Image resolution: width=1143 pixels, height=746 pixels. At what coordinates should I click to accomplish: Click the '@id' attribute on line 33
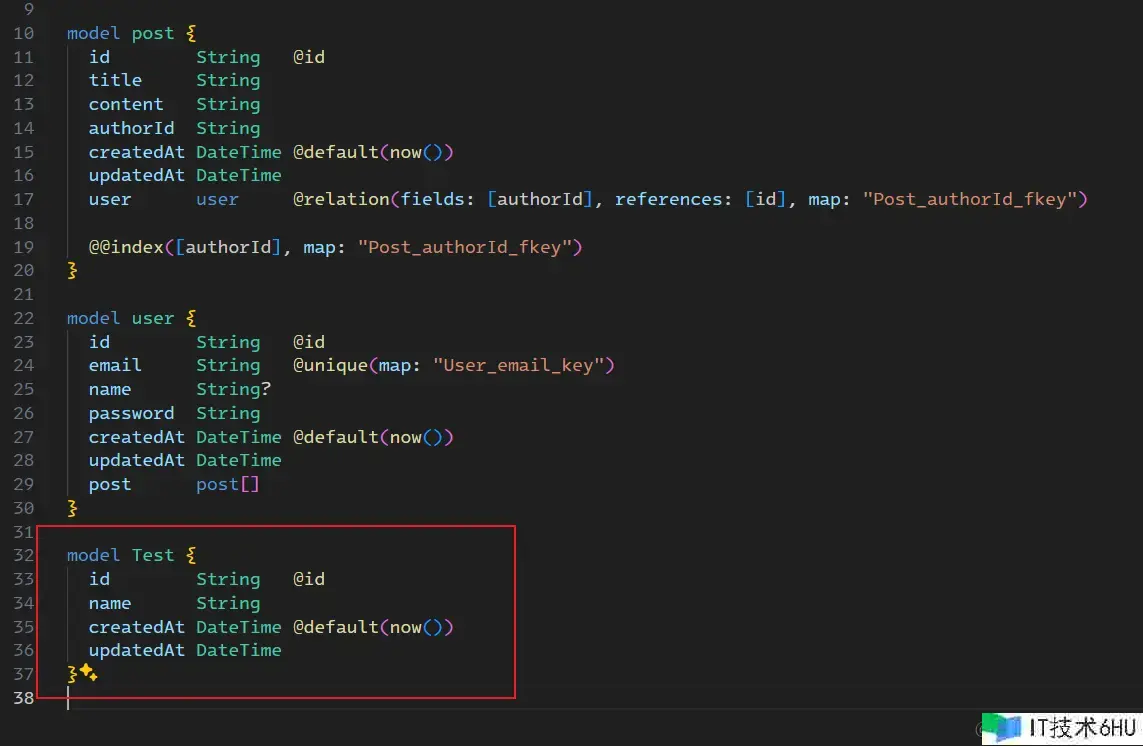point(309,579)
